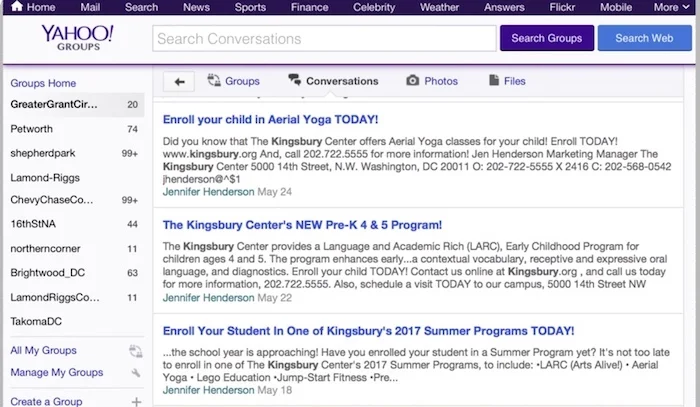
Task: Click the back arrow button
Action: coord(179,82)
